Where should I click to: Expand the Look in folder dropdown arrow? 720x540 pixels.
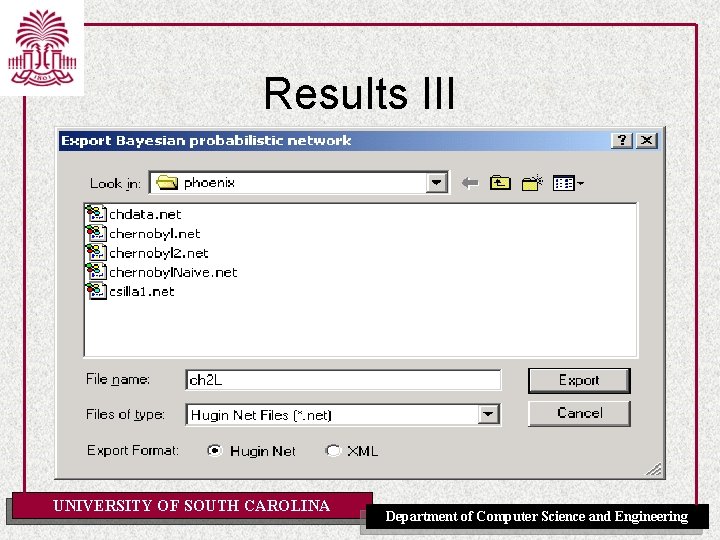(436, 183)
